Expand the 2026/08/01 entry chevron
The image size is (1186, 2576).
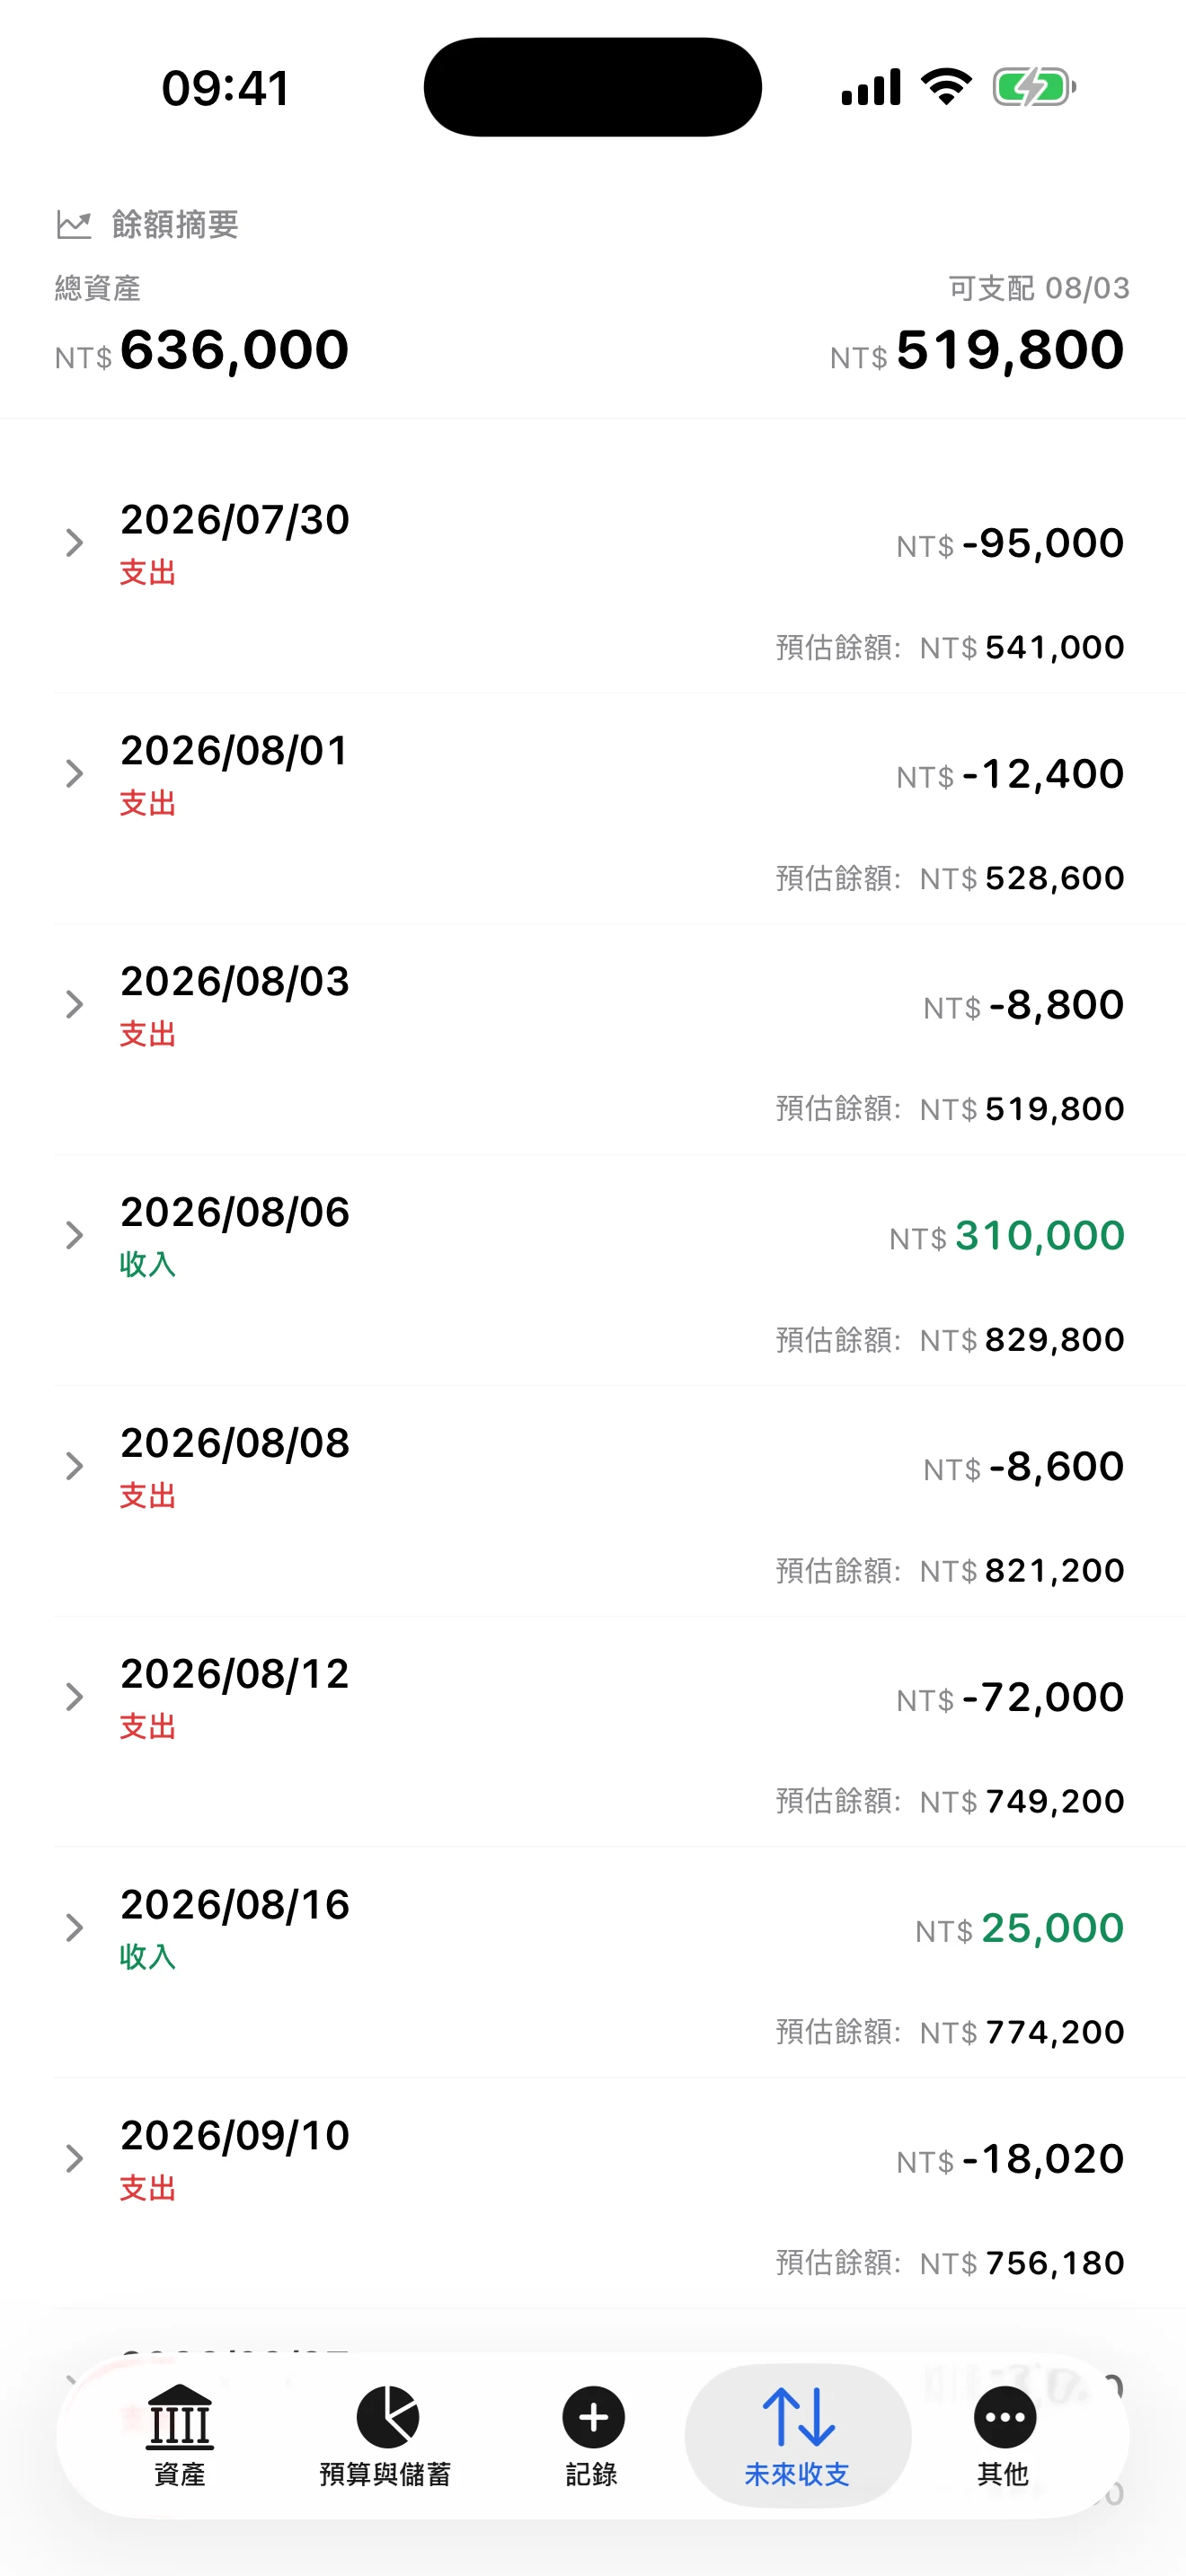coord(74,774)
